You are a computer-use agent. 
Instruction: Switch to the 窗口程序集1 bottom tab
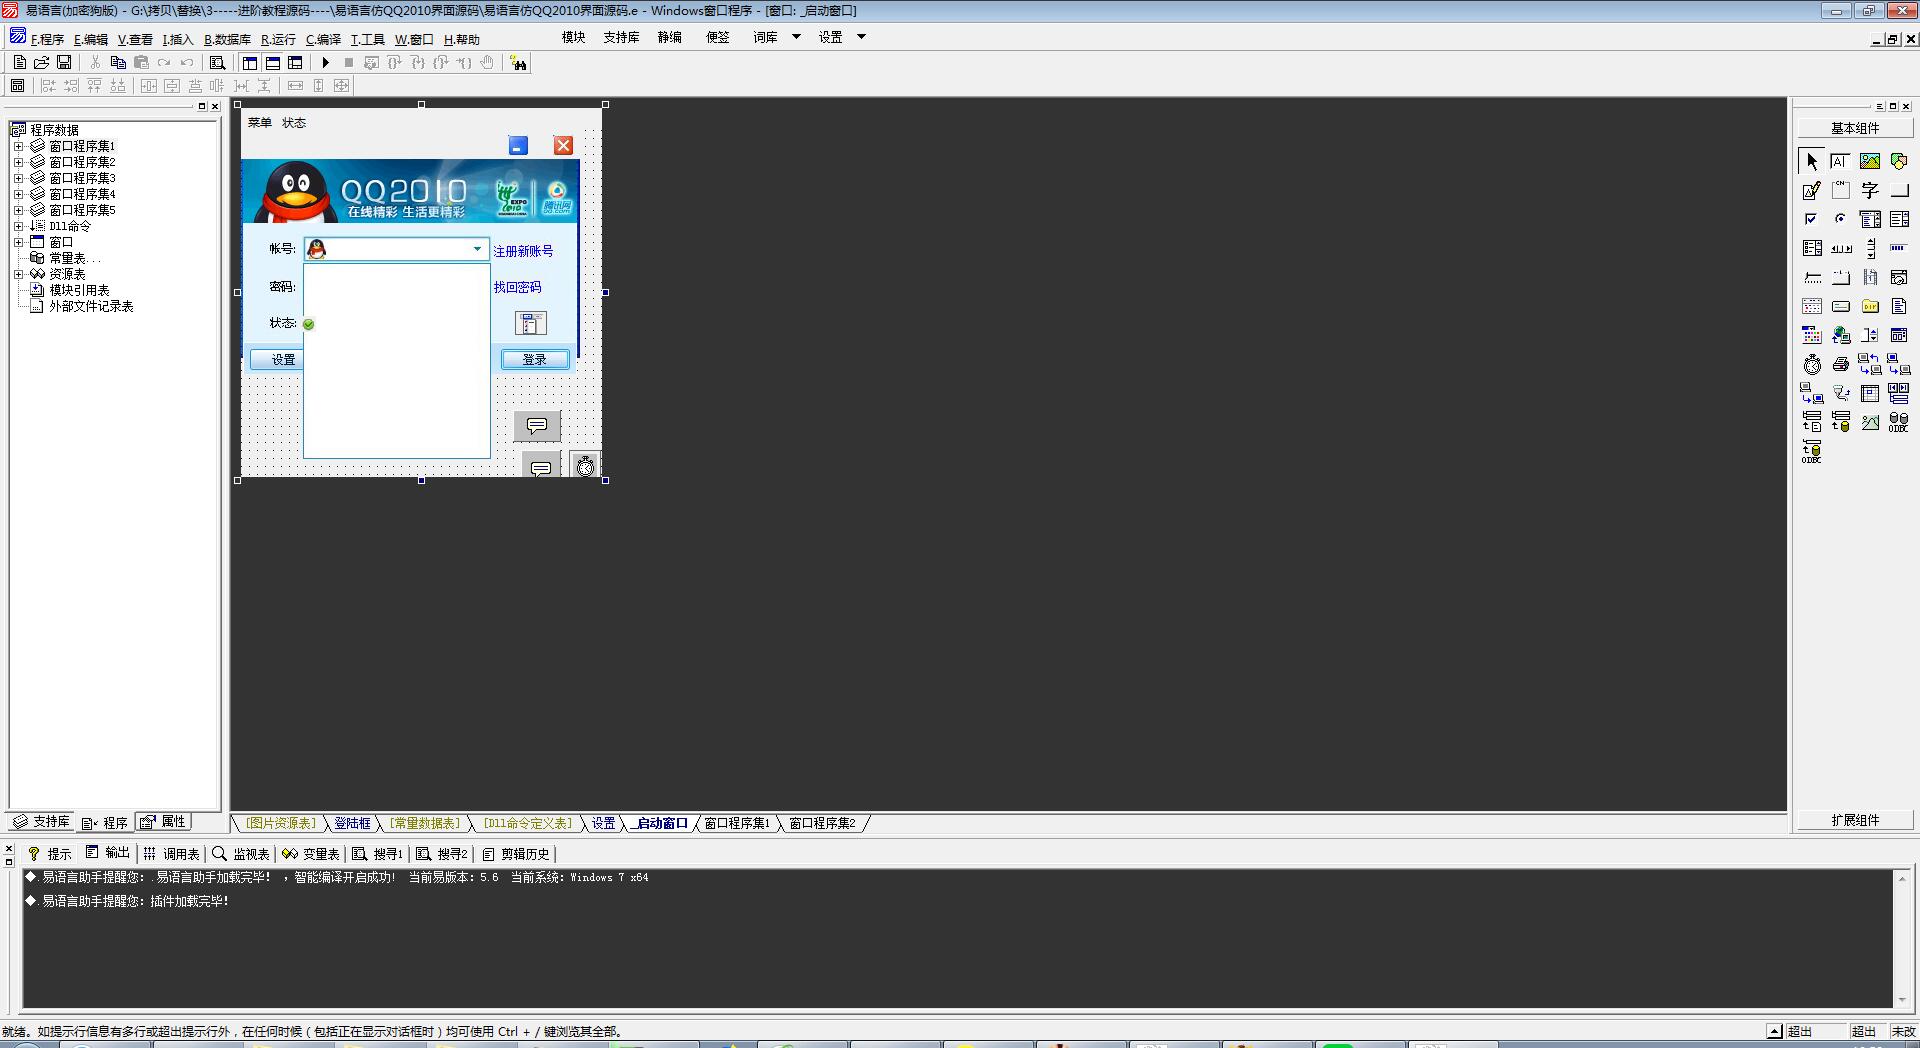pyautogui.click(x=736, y=823)
